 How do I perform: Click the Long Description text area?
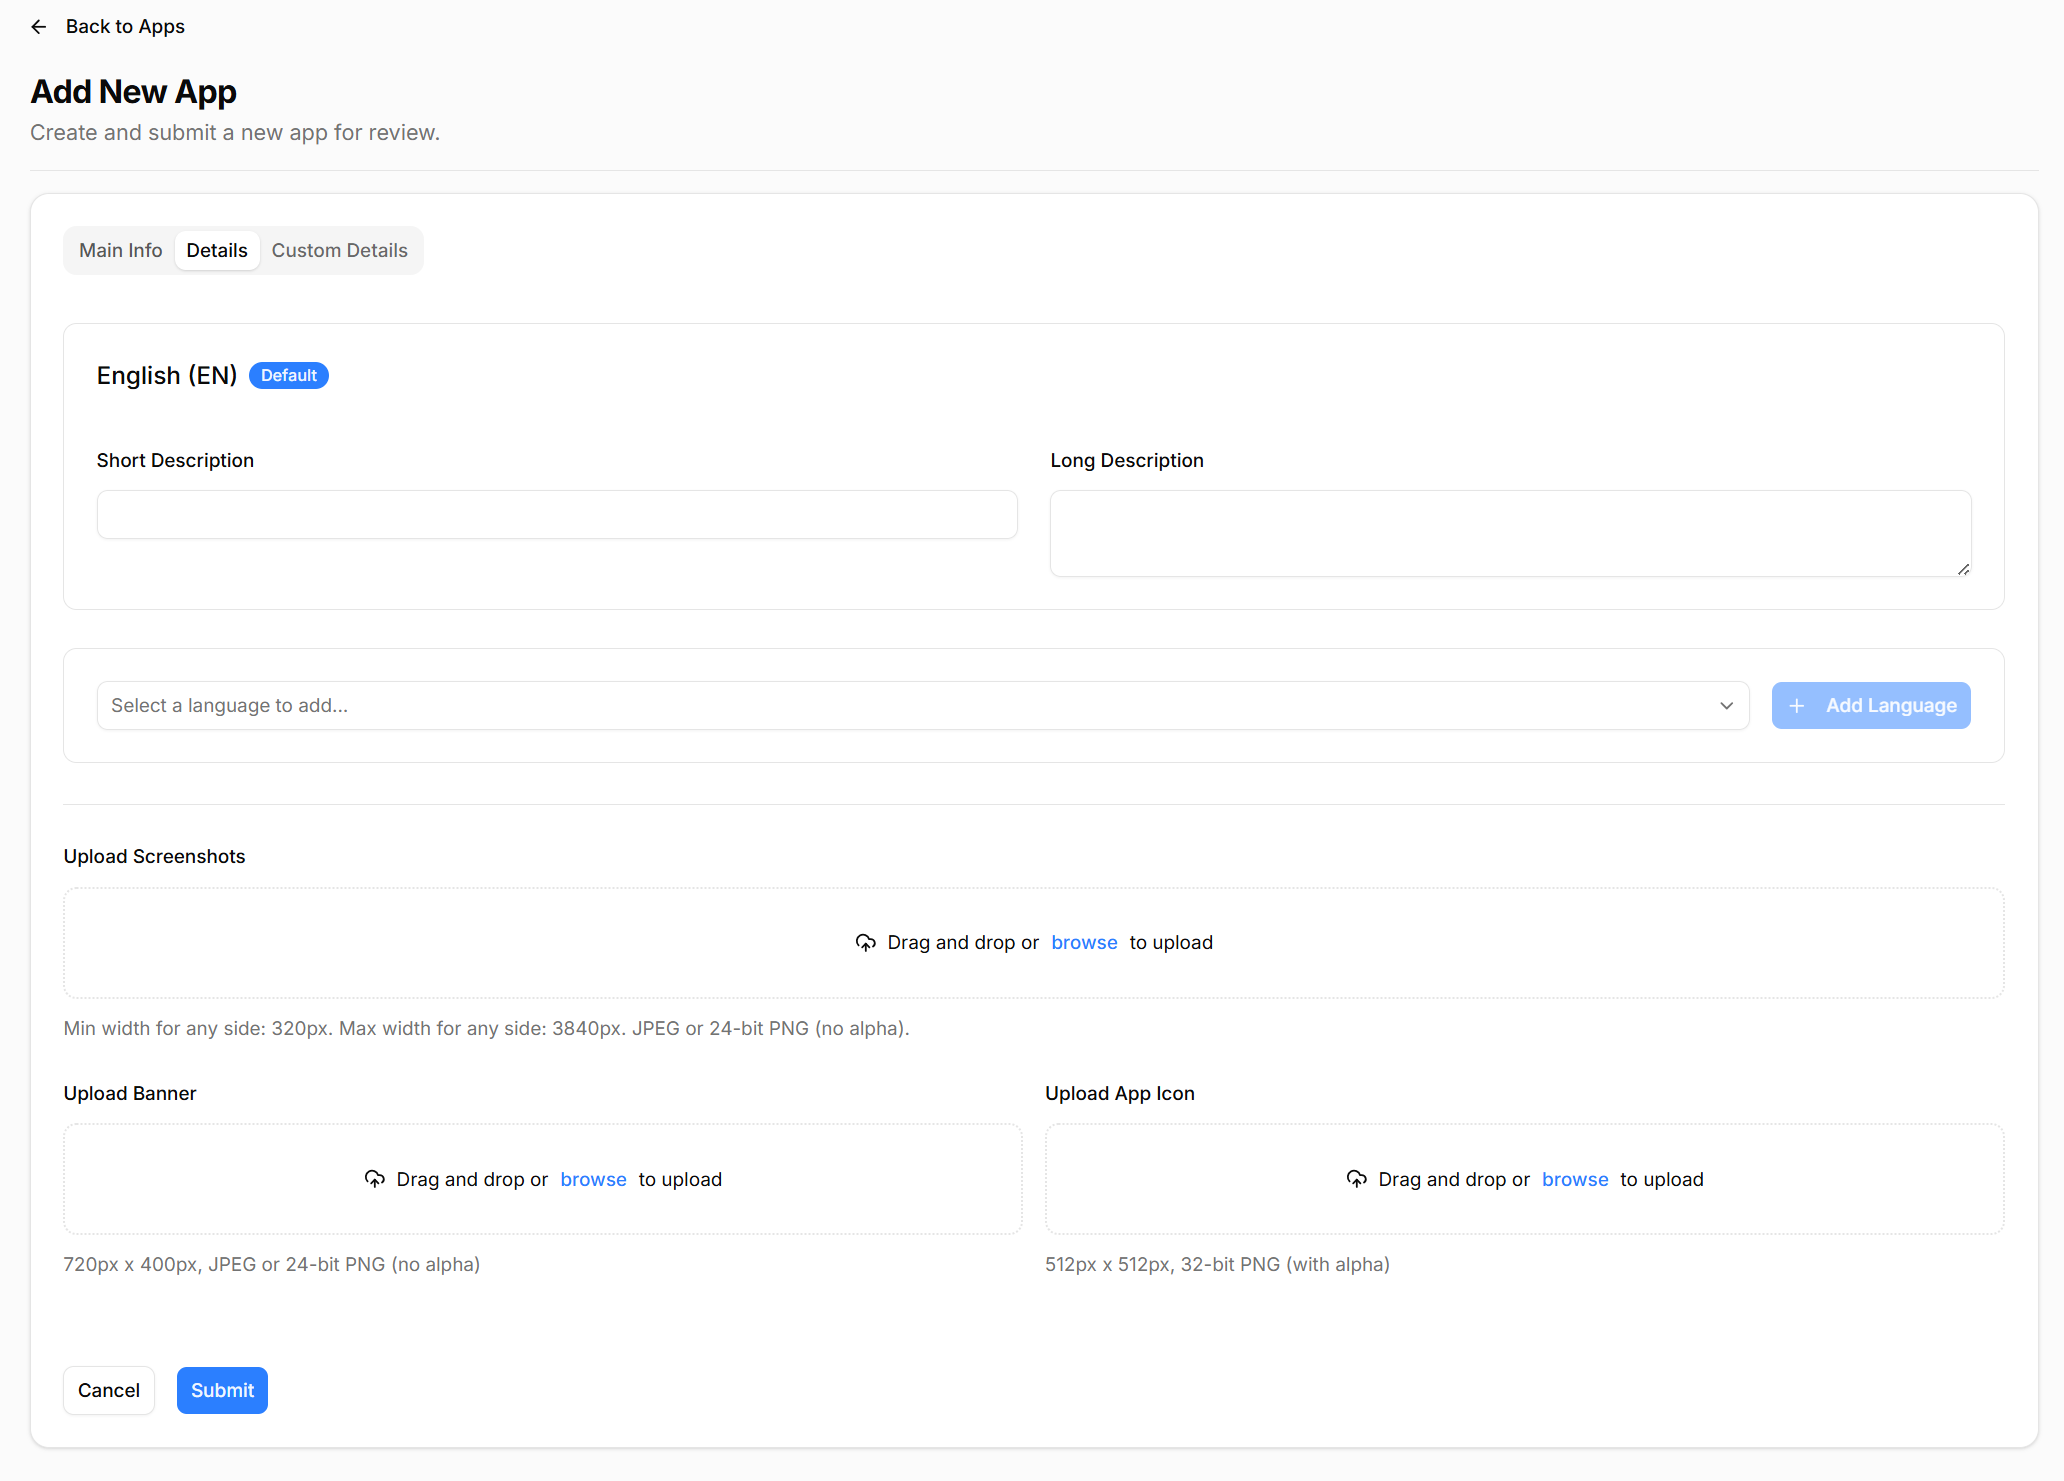tap(1510, 532)
